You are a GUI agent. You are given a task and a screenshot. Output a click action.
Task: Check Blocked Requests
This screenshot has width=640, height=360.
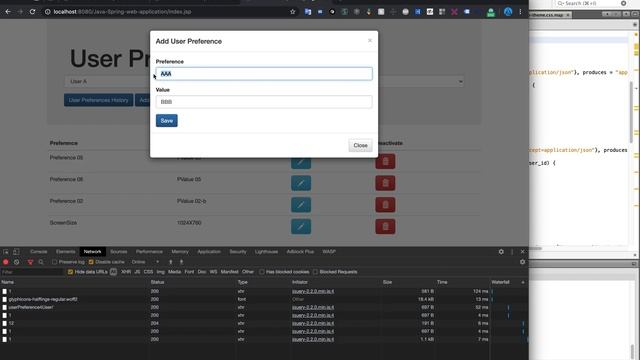(x=315, y=272)
